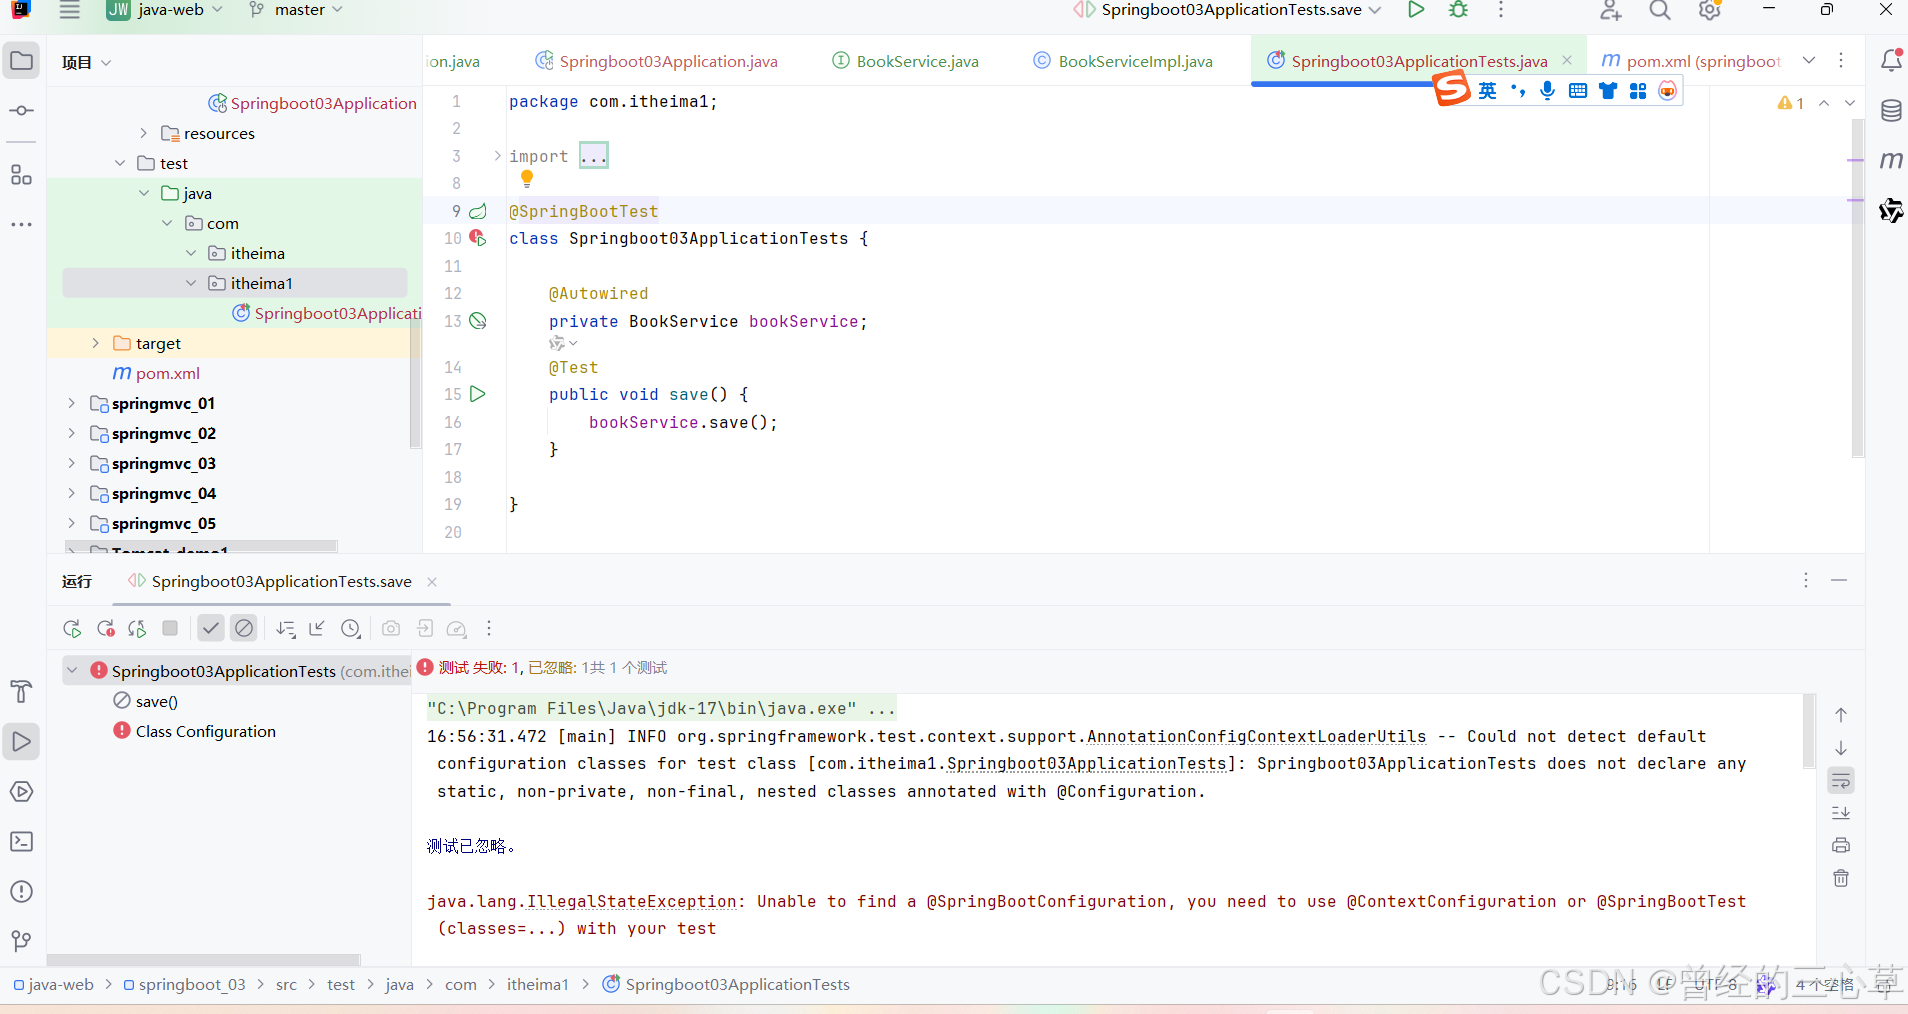Open the main hamburger menu
The height and width of the screenshot is (1014, 1908).
(x=69, y=10)
